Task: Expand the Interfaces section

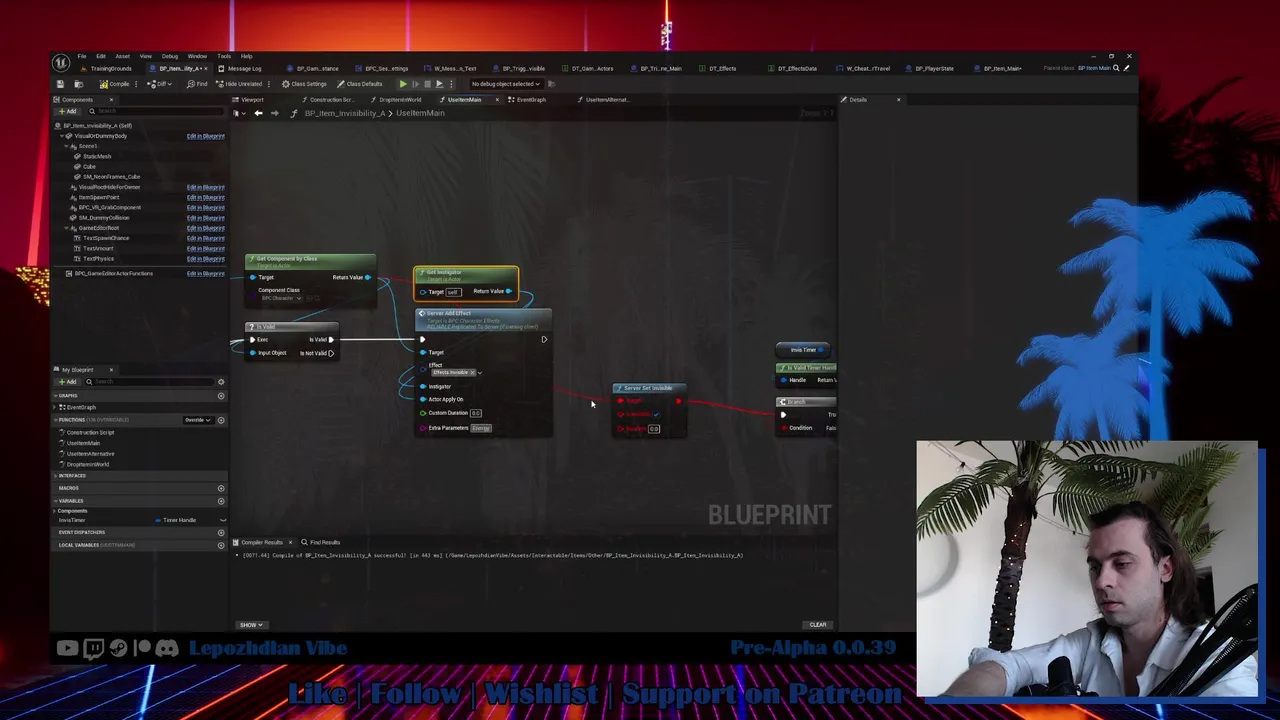Action: click(57, 476)
